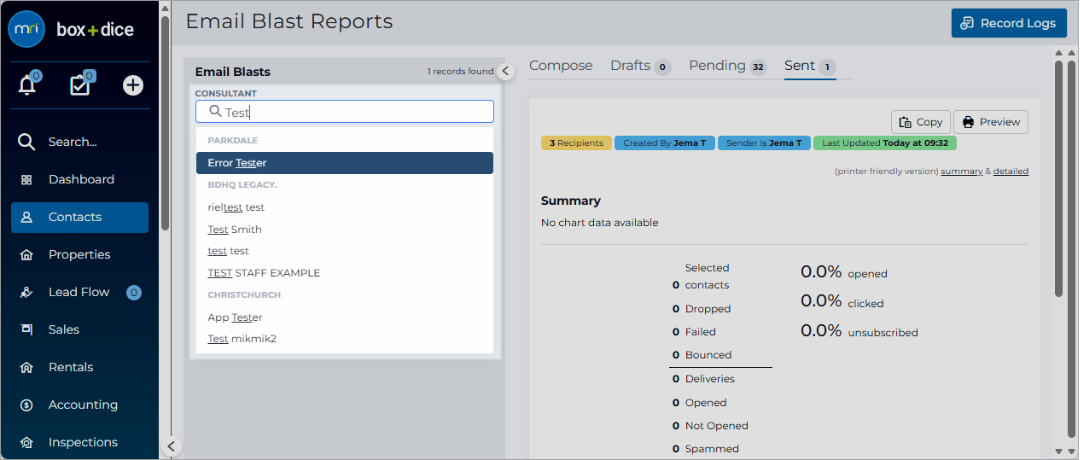Click the Copy button
Image resolution: width=1080 pixels, height=460 pixels.
tap(921, 122)
